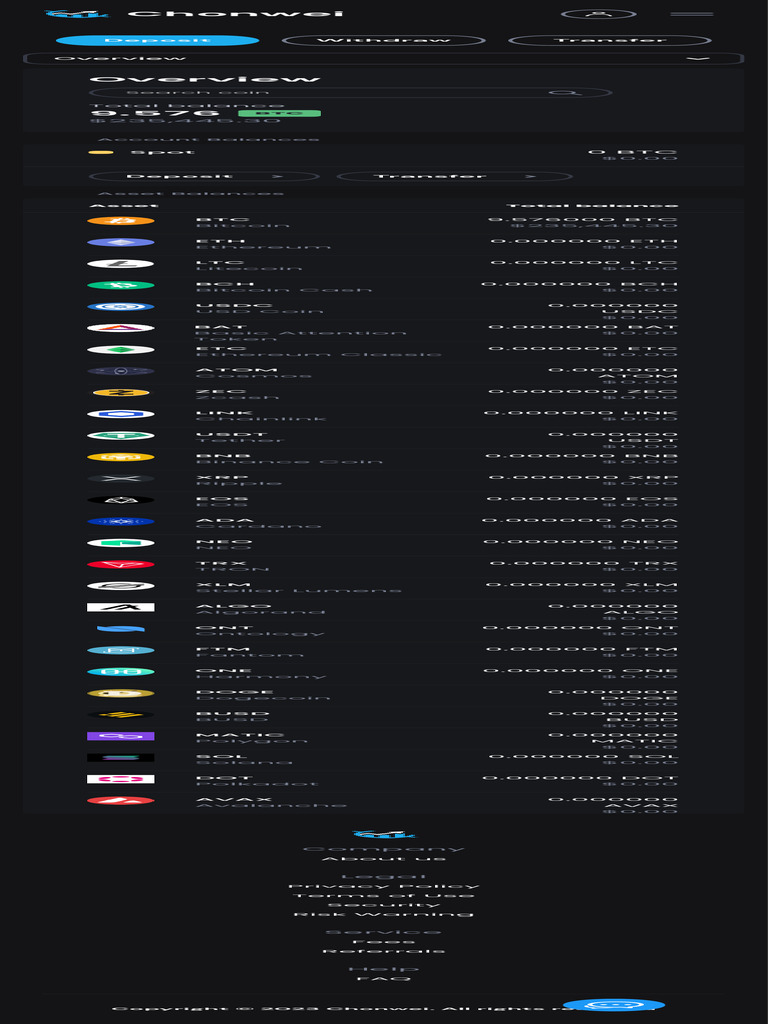Click the Solana SOL coin icon
This screenshot has width=768, height=1024.
click(121, 758)
